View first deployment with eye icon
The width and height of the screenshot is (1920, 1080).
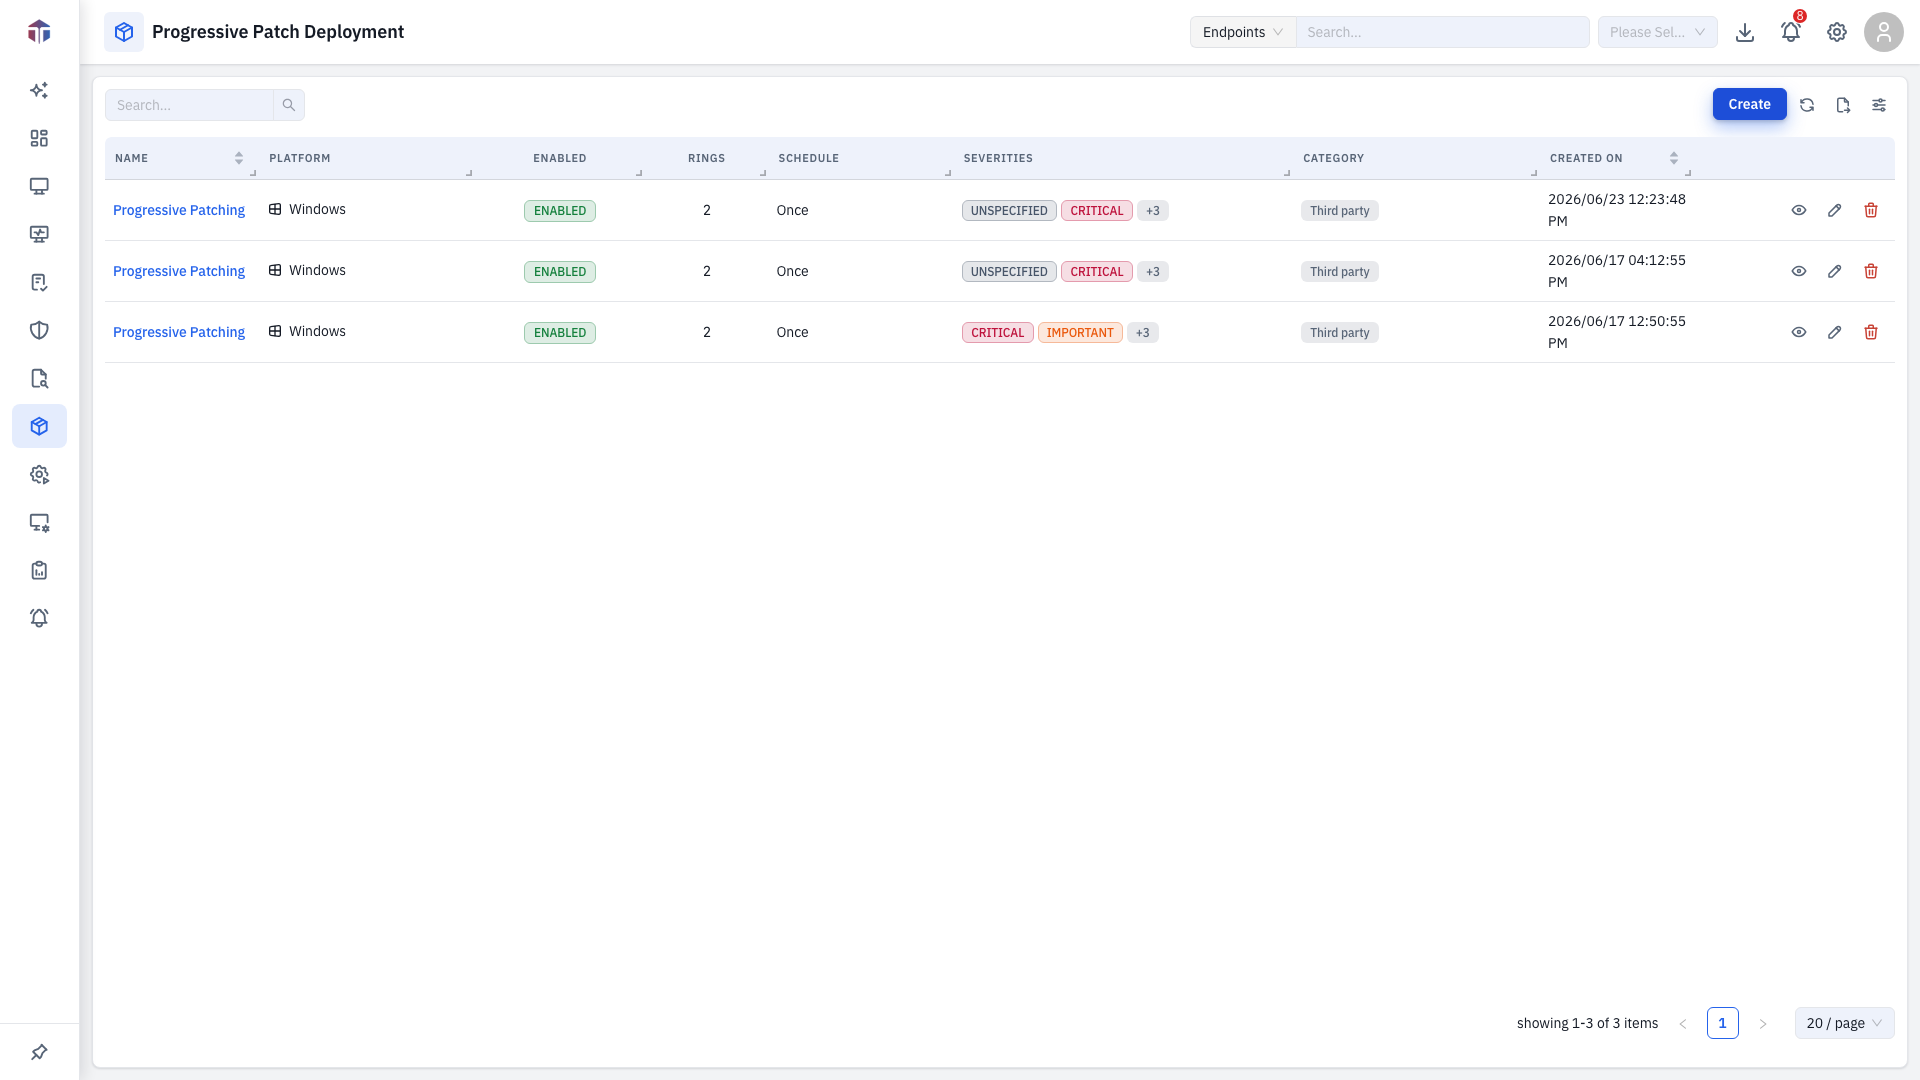1799,210
